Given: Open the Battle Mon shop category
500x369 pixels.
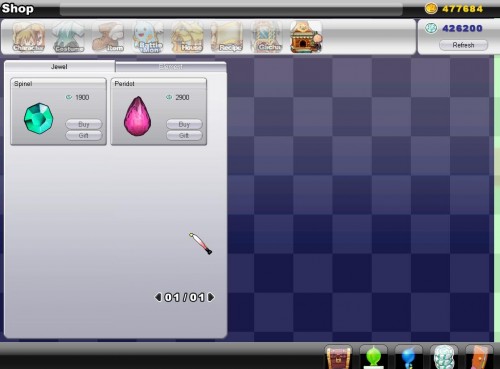Looking at the screenshot, I should [x=148, y=37].
